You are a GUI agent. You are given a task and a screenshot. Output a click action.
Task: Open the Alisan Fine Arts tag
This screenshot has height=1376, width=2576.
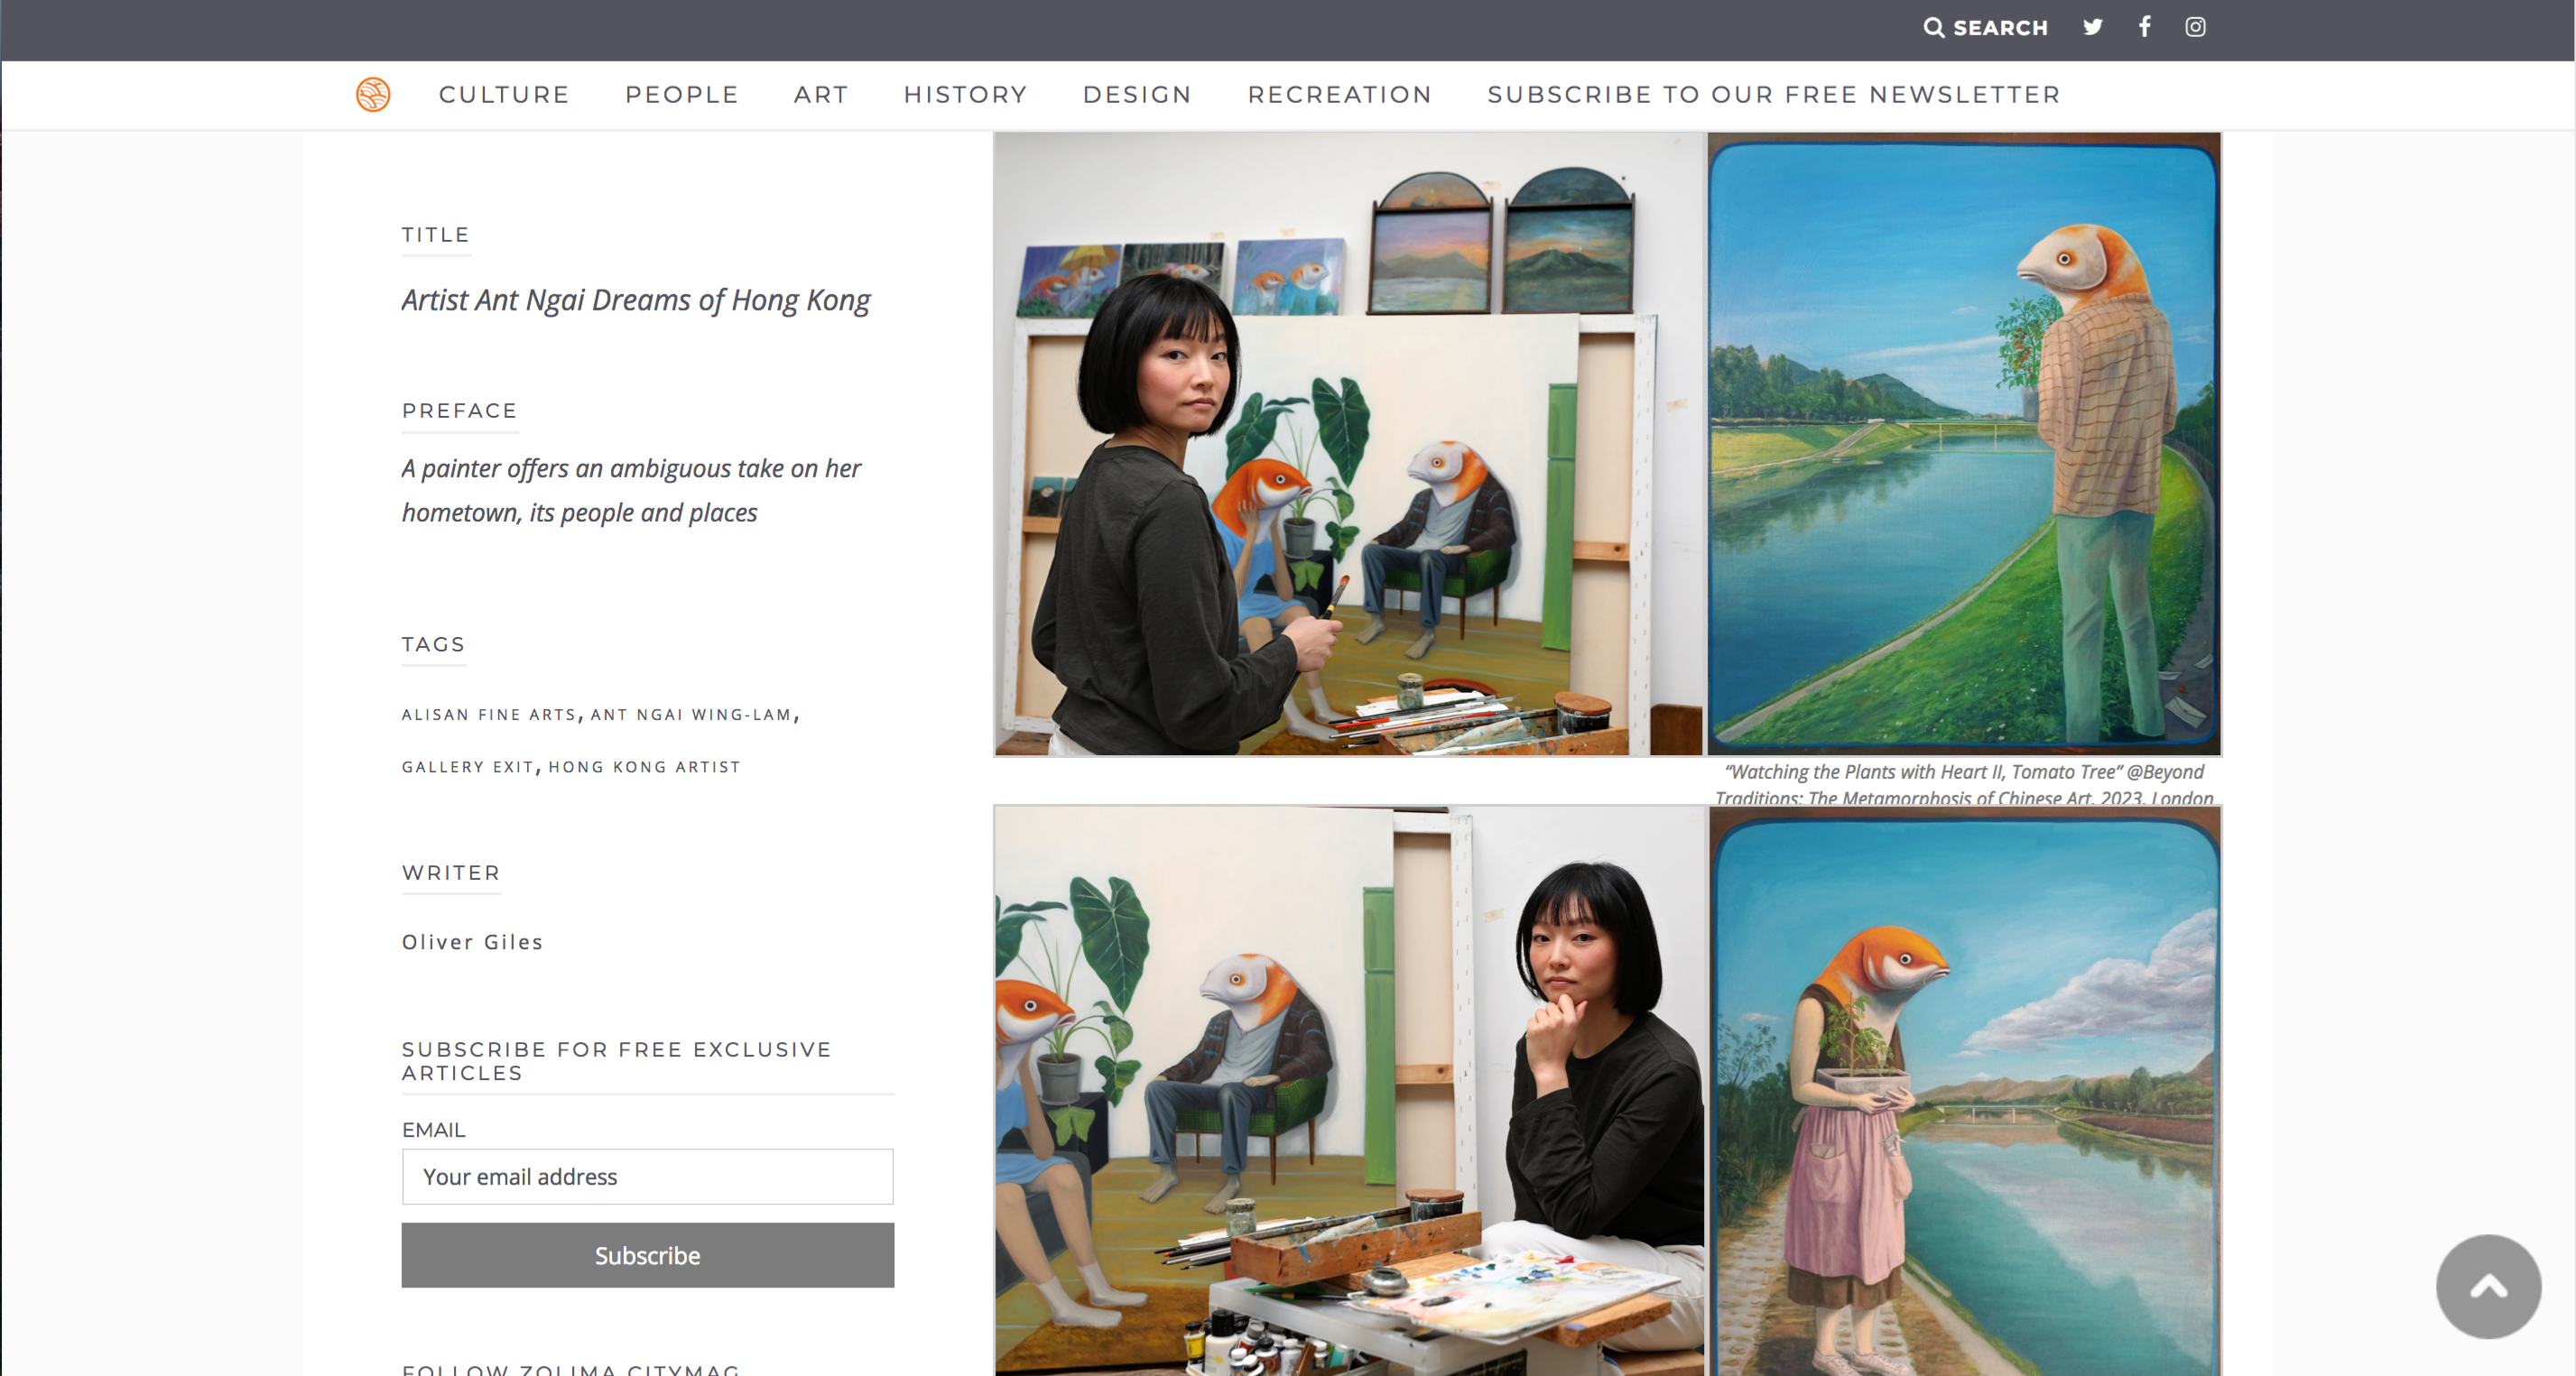[x=489, y=715]
